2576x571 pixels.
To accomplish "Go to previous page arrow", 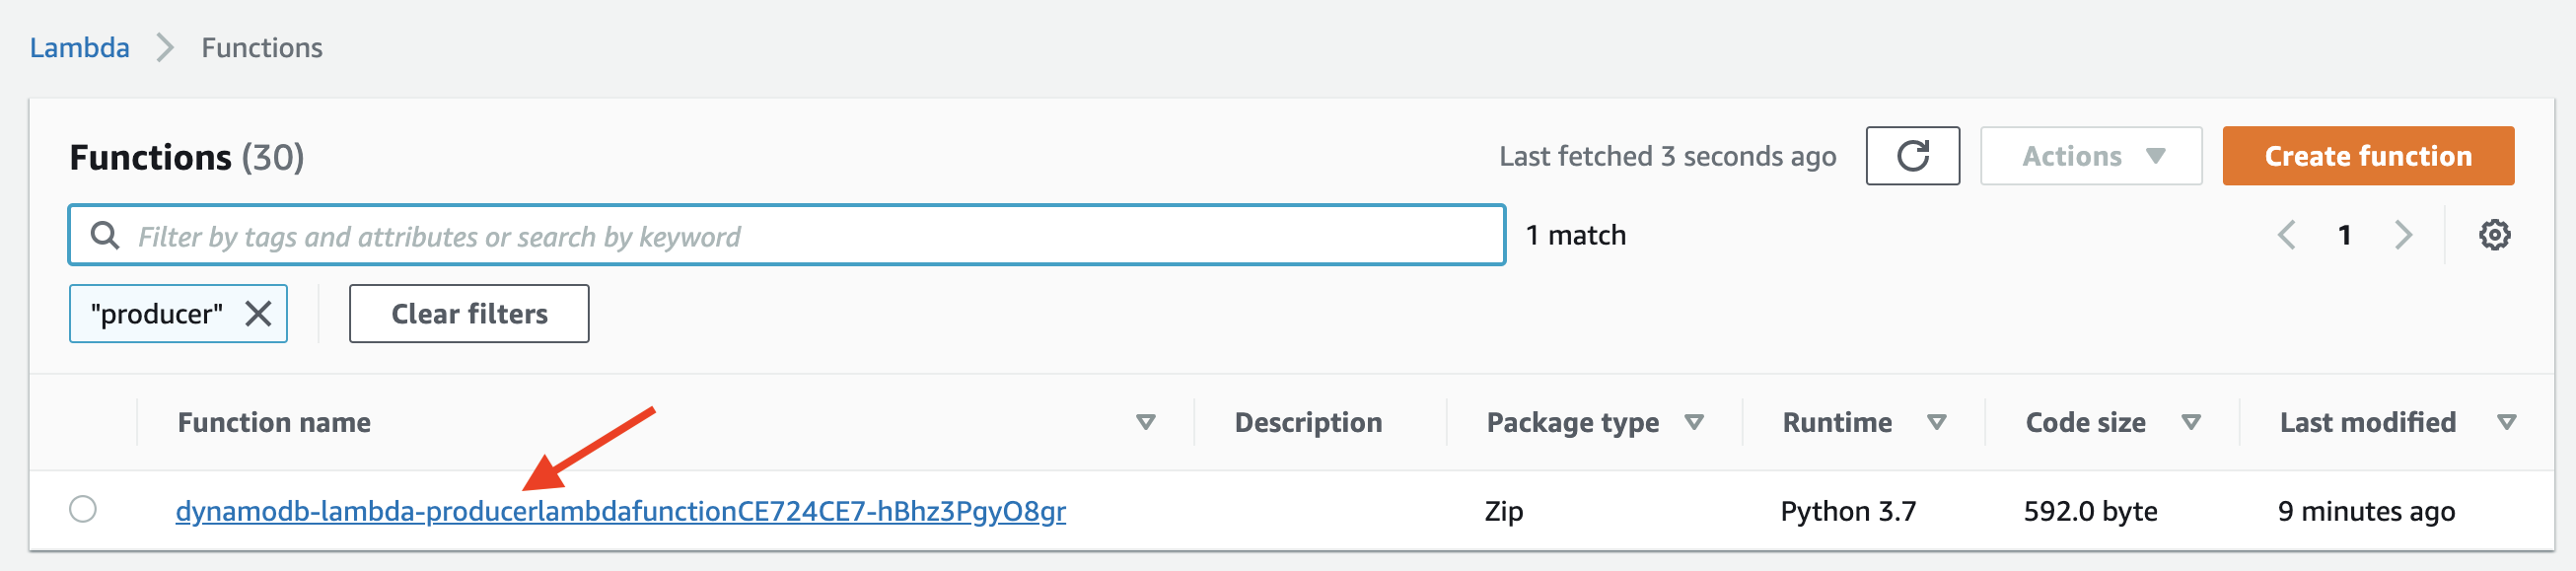I will pyautogui.click(x=2286, y=235).
